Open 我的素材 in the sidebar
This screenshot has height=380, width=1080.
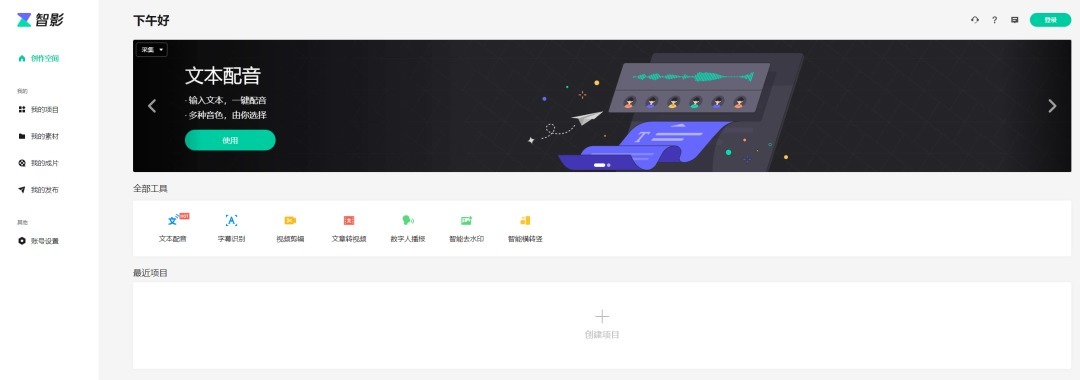pyautogui.click(x=39, y=136)
